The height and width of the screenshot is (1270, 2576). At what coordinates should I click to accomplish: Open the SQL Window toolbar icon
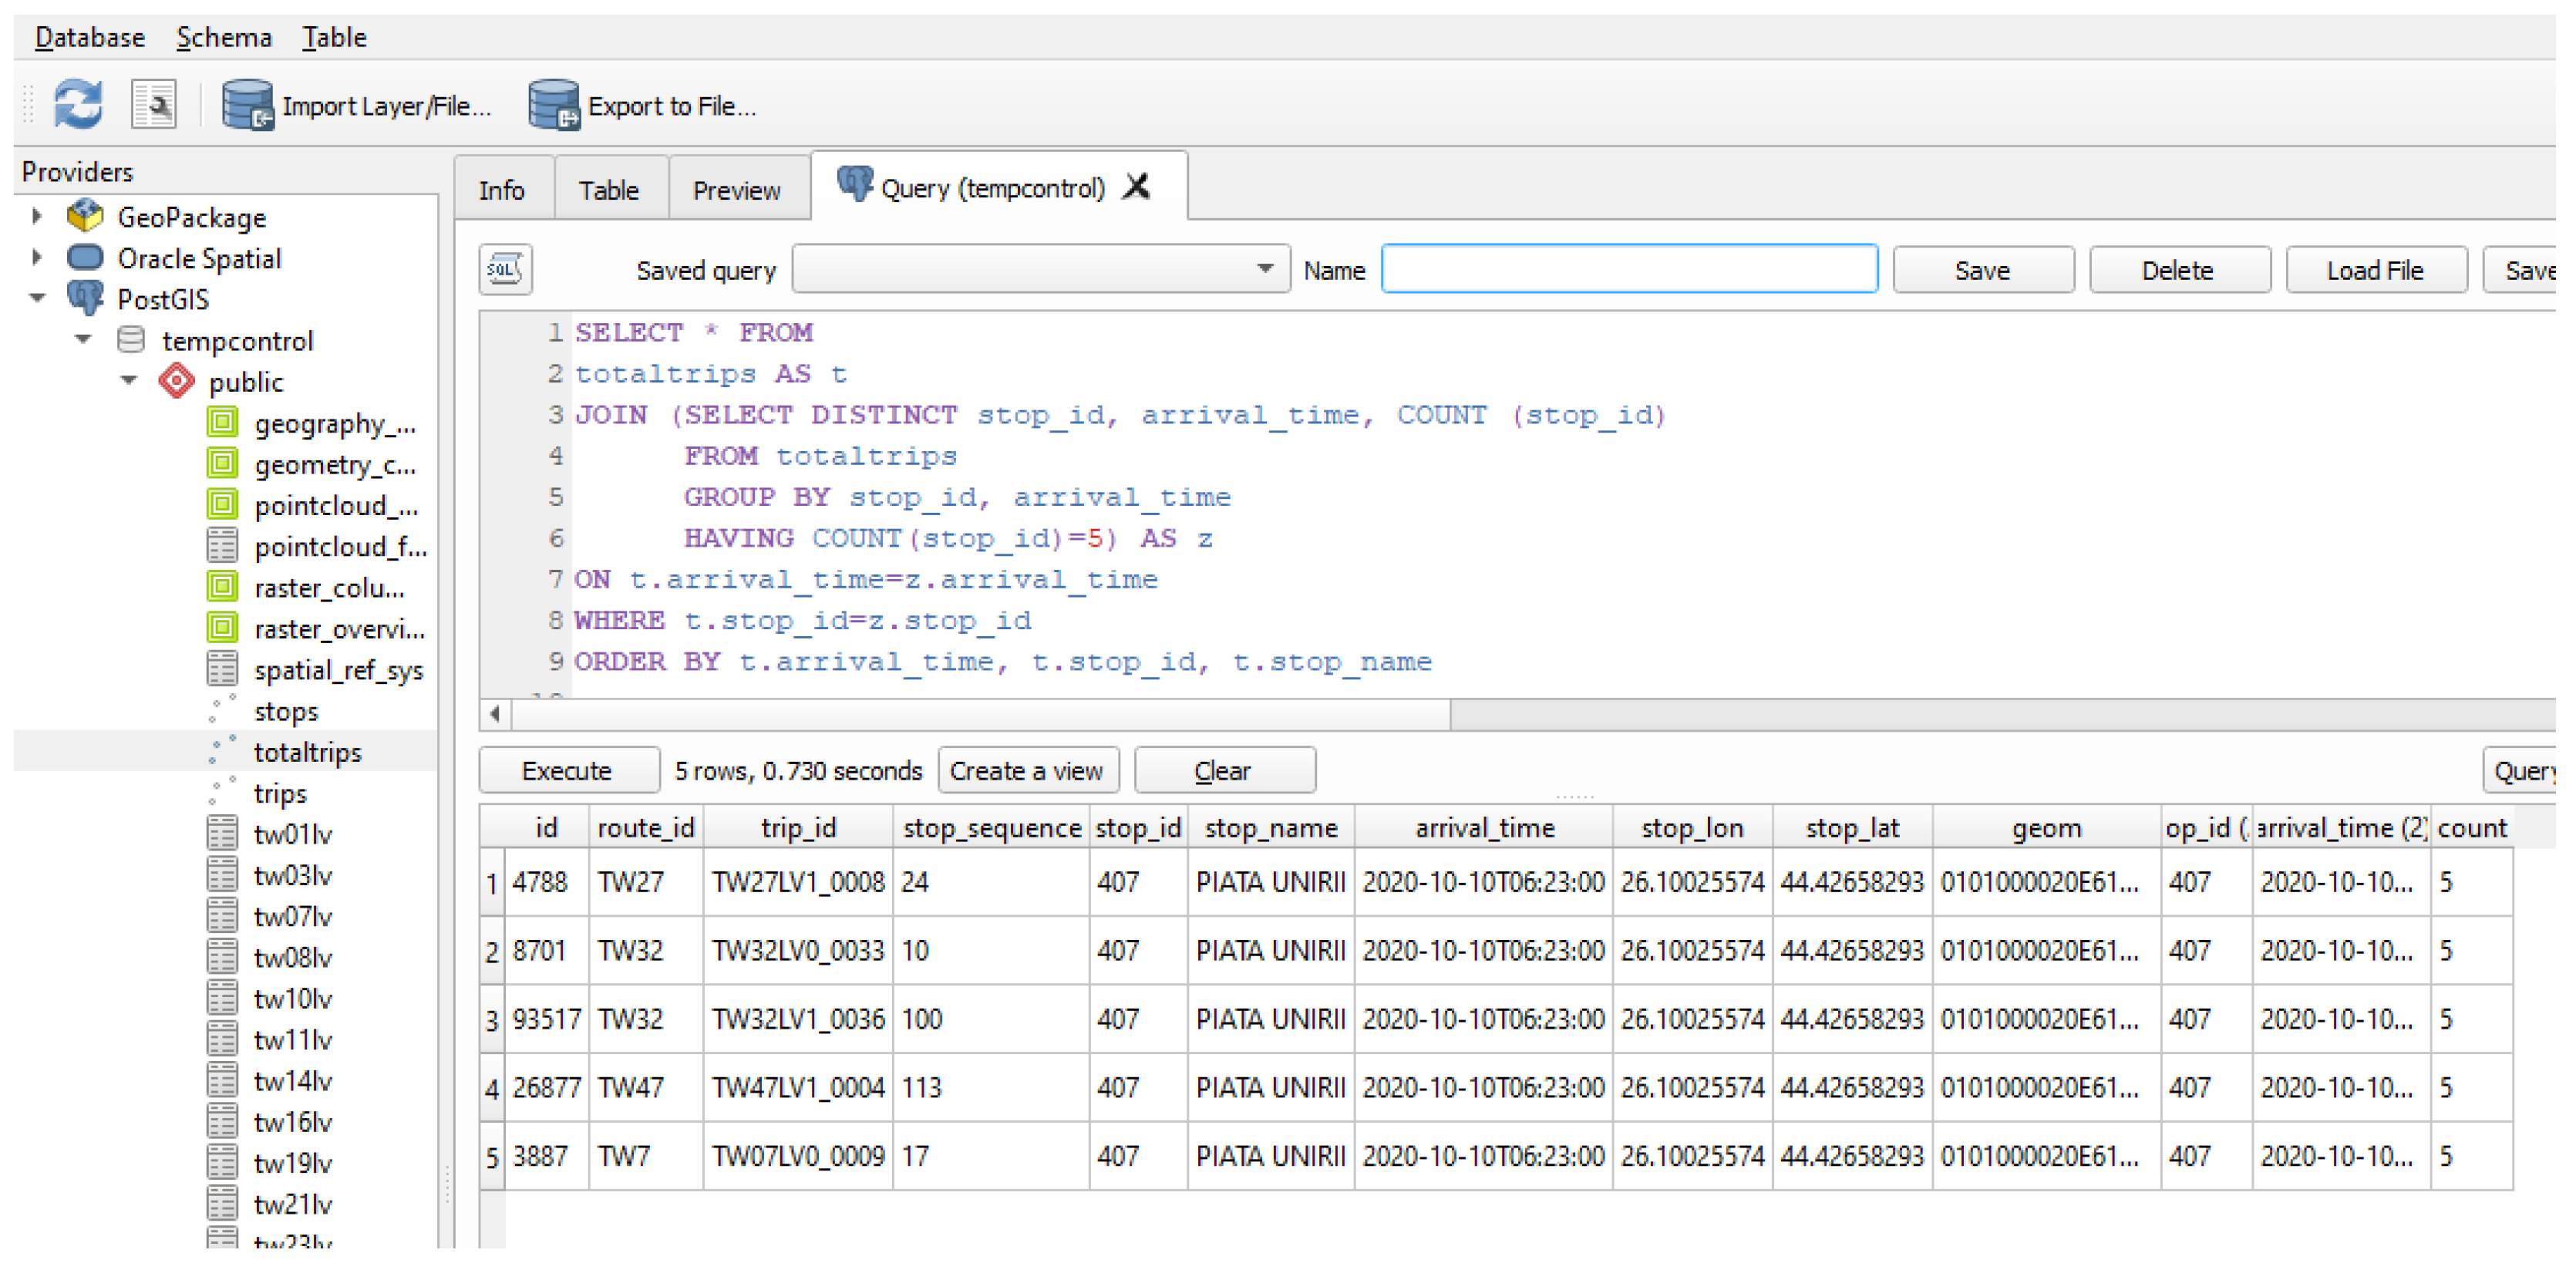click(x=154, y=104)
